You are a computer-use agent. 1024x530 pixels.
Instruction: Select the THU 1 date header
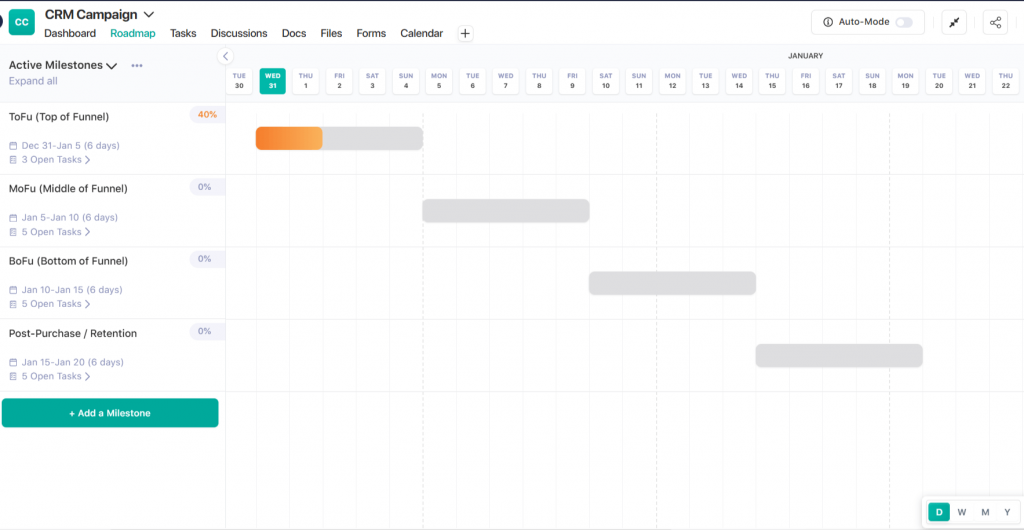point(306,81)
